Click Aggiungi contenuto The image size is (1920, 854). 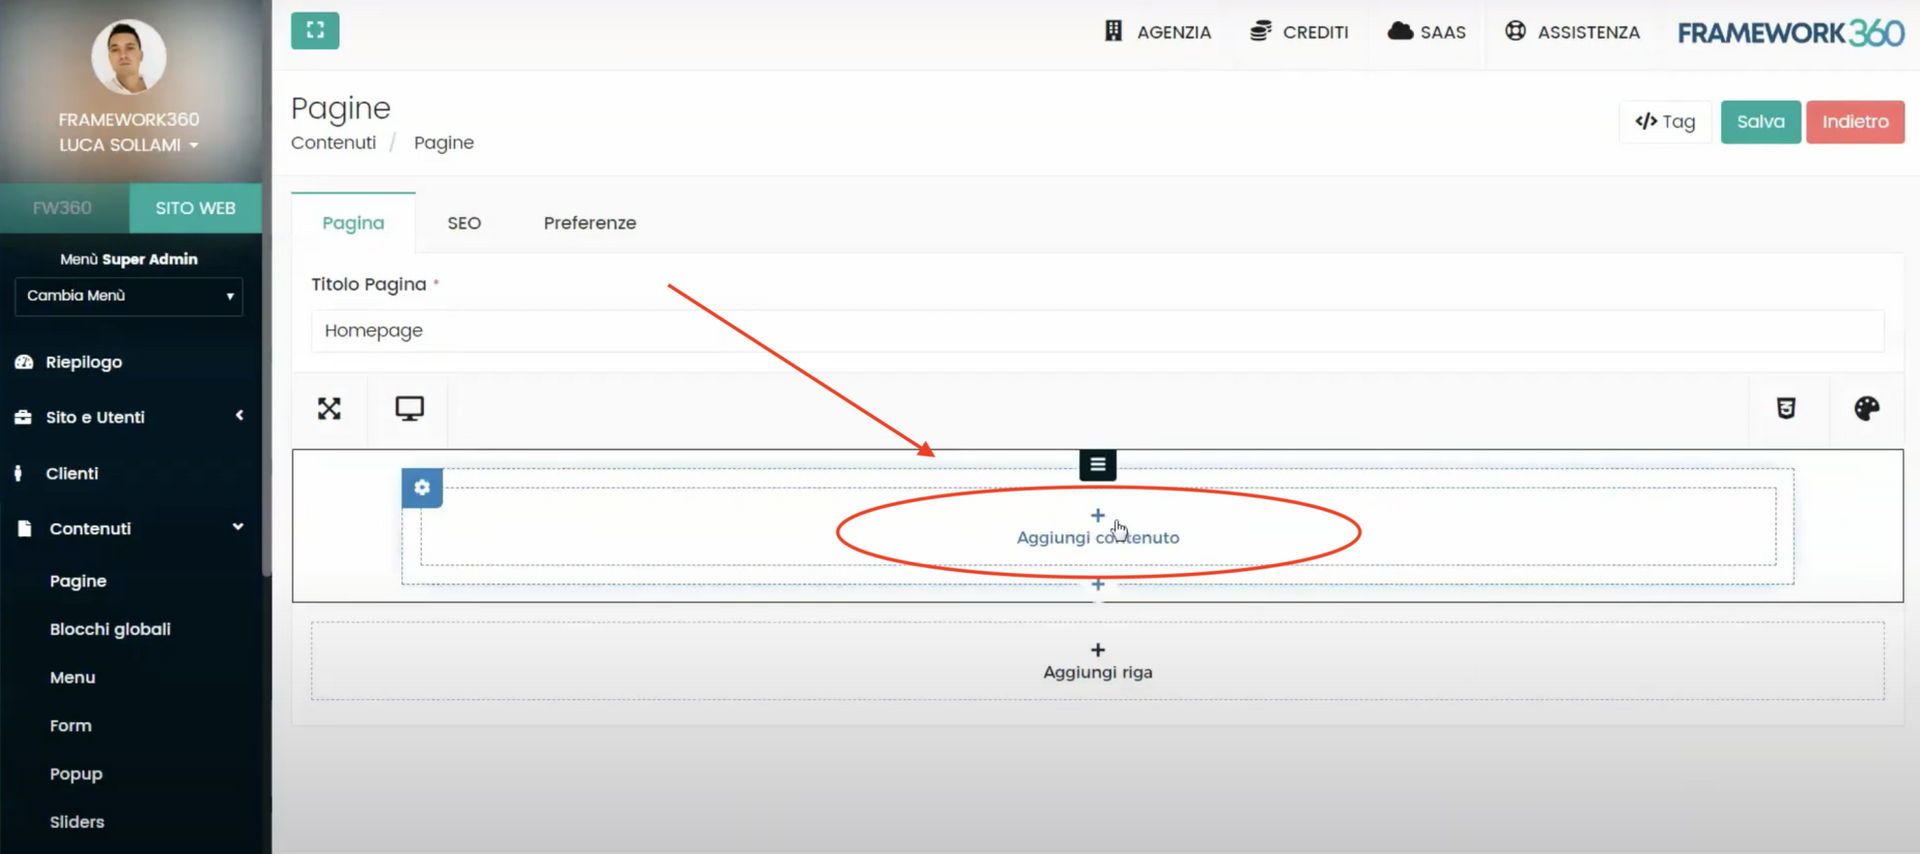click(x=1097, y=527)
